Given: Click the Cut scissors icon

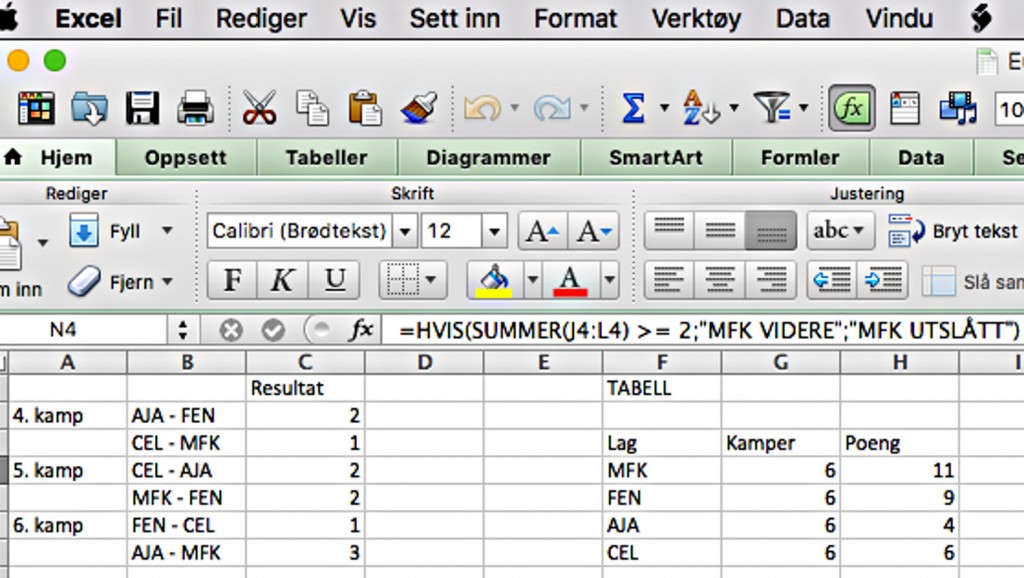Looking at the screenshot, I should (x=259, y=108).
